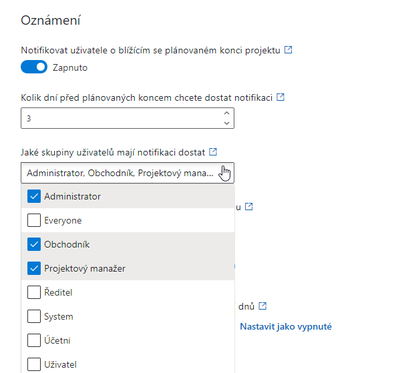400x373 pixels.
Task: Uncheck the Obchodník checkbox
Action: click(34, 244)
